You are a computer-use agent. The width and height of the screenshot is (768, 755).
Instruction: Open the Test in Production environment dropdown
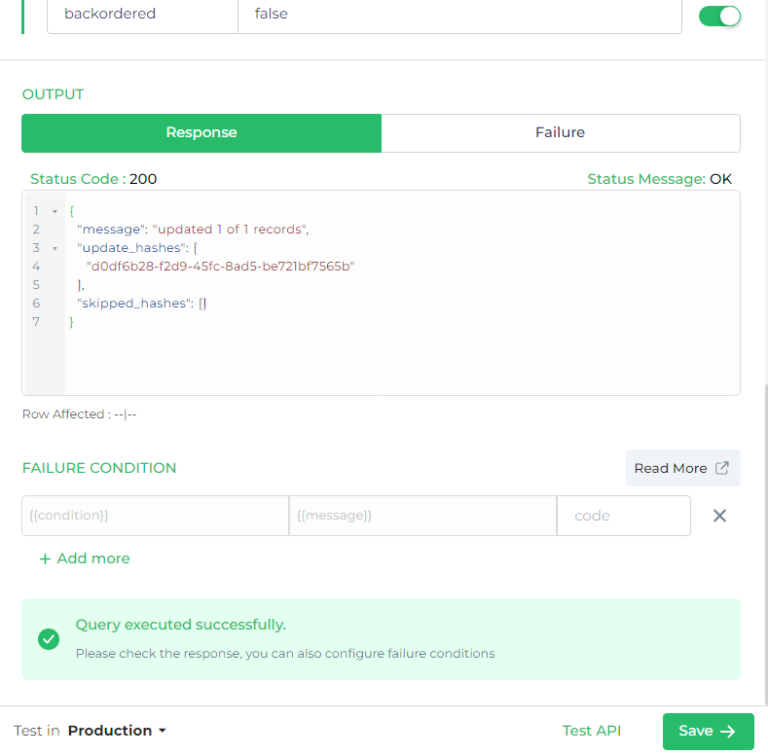pos(117,731)
